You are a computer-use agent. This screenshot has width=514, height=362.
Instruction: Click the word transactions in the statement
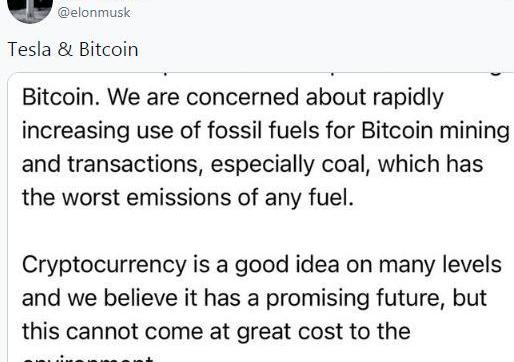[x=133, y=164]
